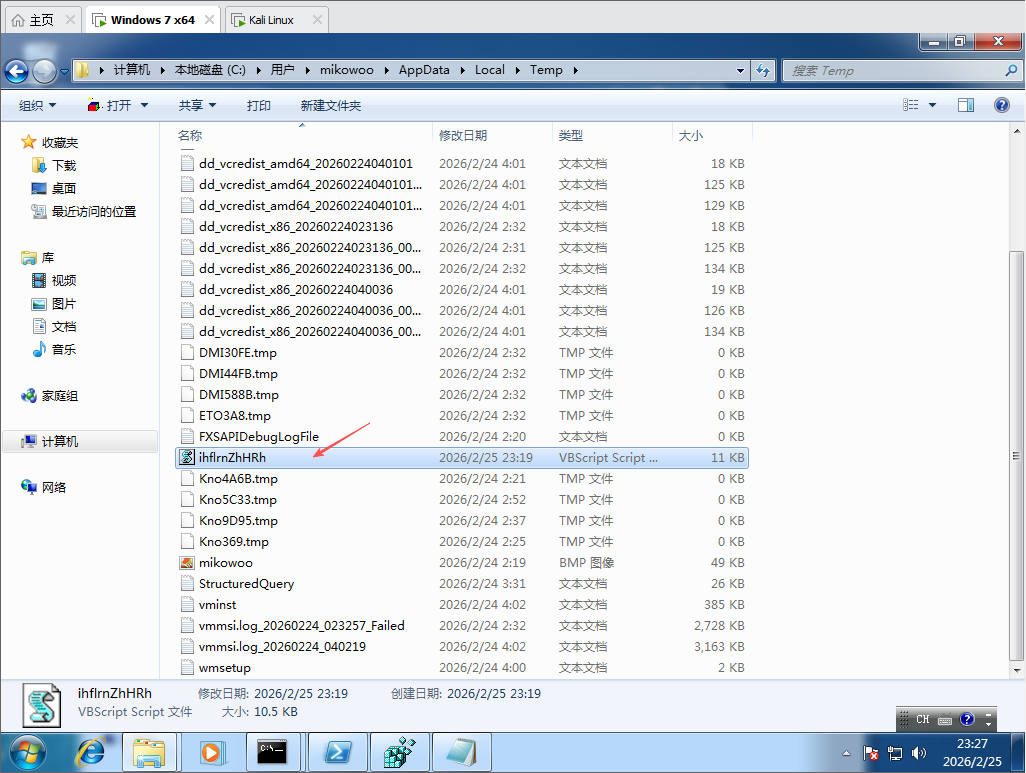1026x773 pixels.
Task: Open the 音乐 library
Action: (54, 350)
